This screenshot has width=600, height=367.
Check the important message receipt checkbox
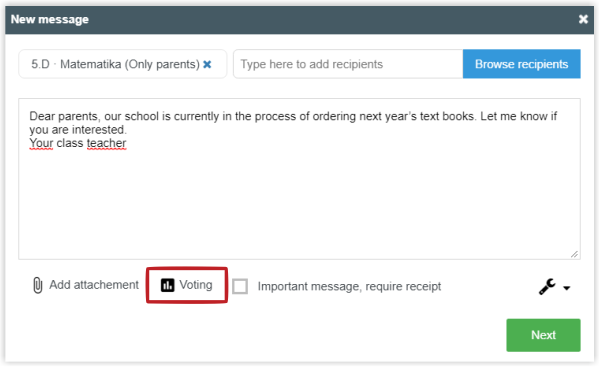pos(240,287)
